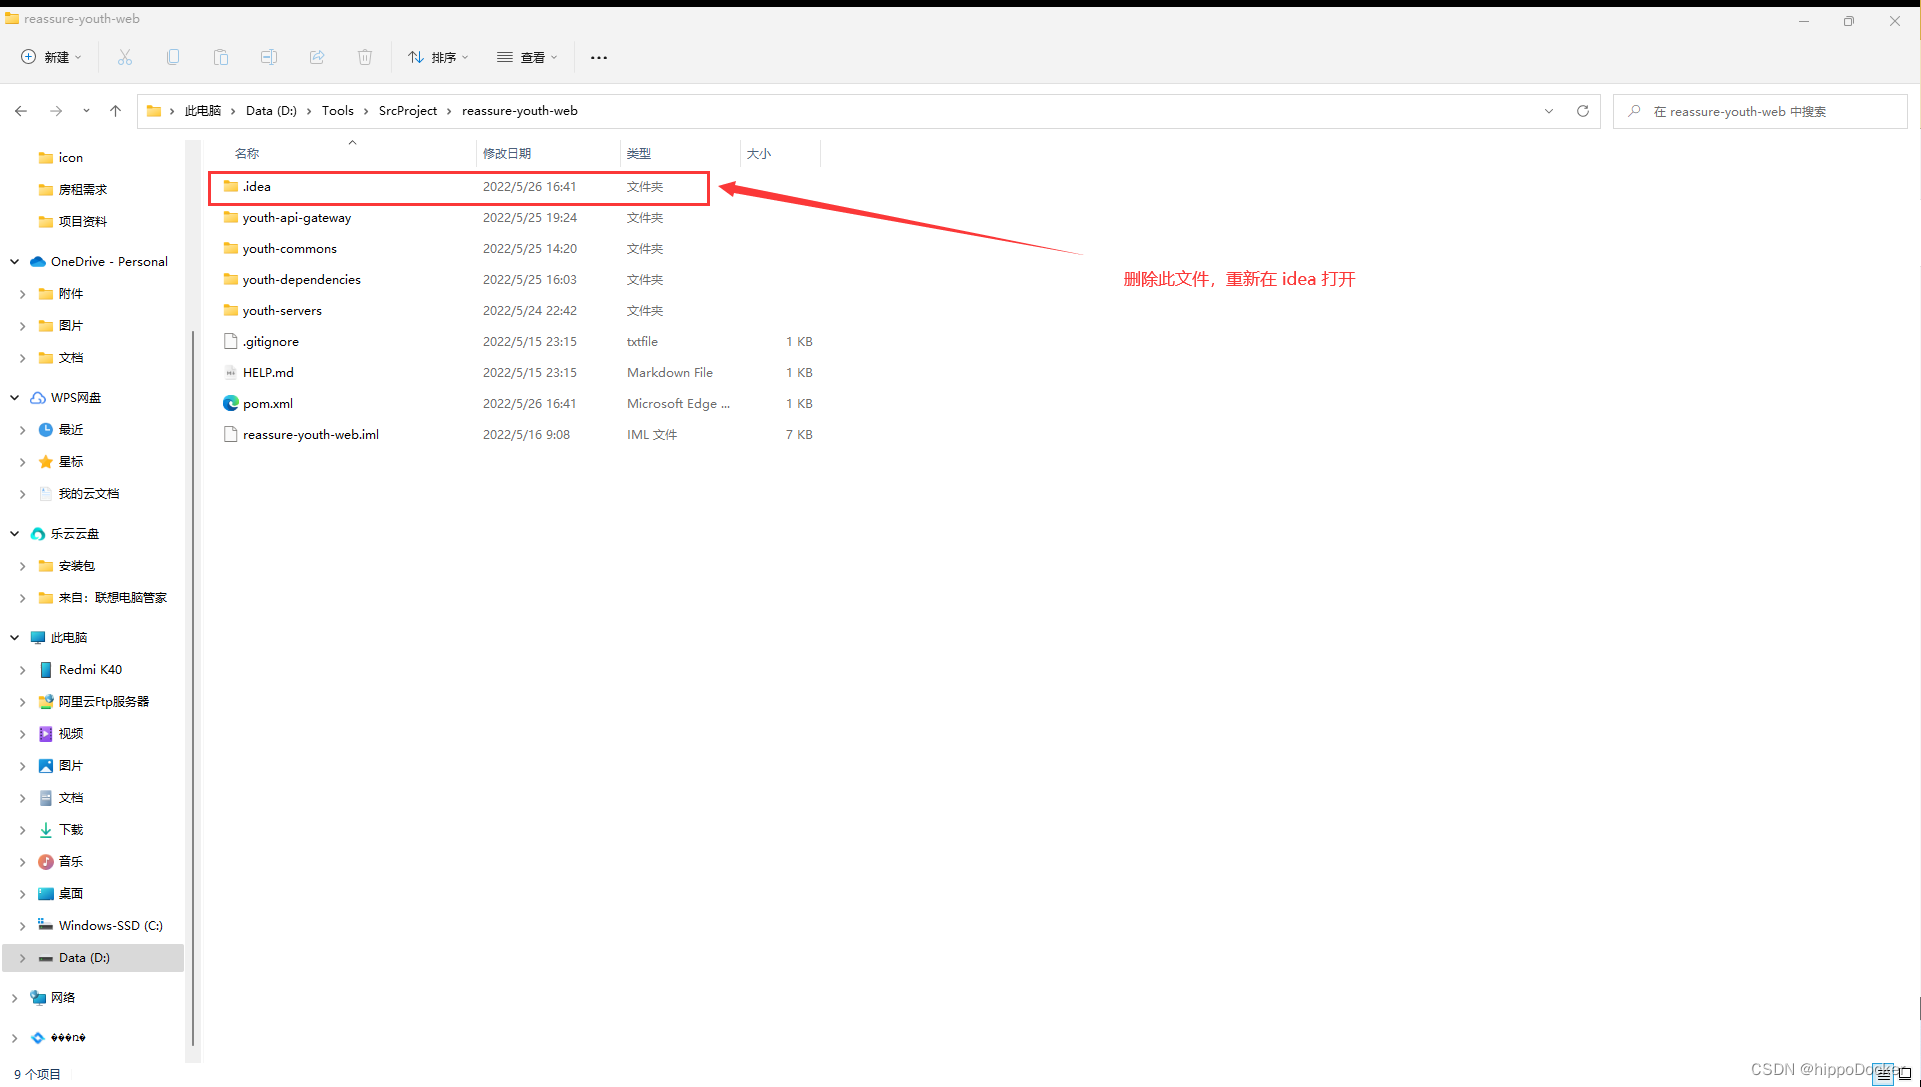This screenshot has width=1921, height=1087.
Task: Click the Paste clipboard icon
Action: (x=221, y=57)
